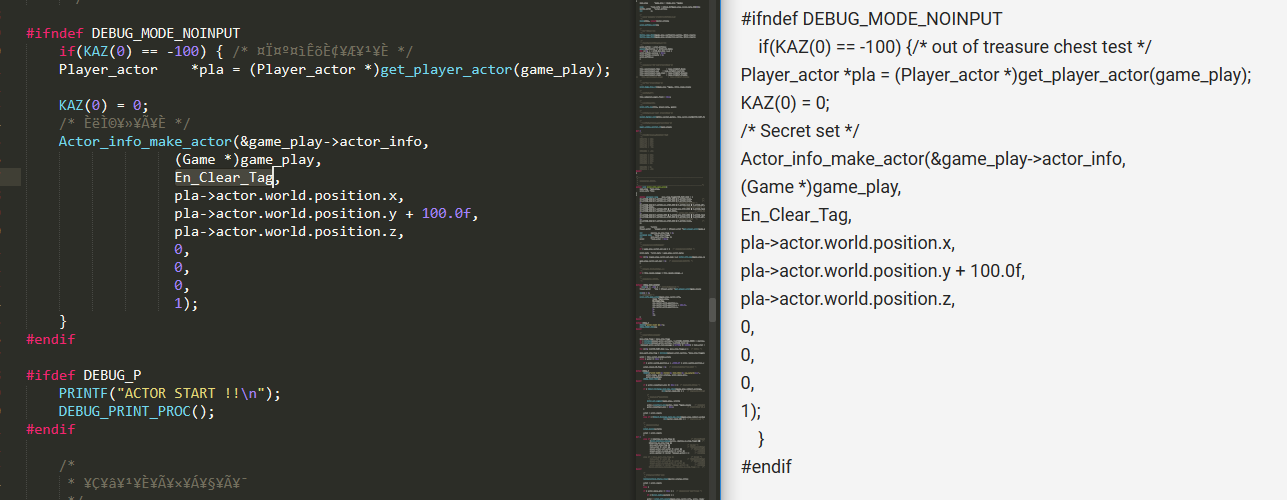Click '(Game *)game_play,' in the dark editor
Viewport: 1287px width, 500px height.
point(248,159)
